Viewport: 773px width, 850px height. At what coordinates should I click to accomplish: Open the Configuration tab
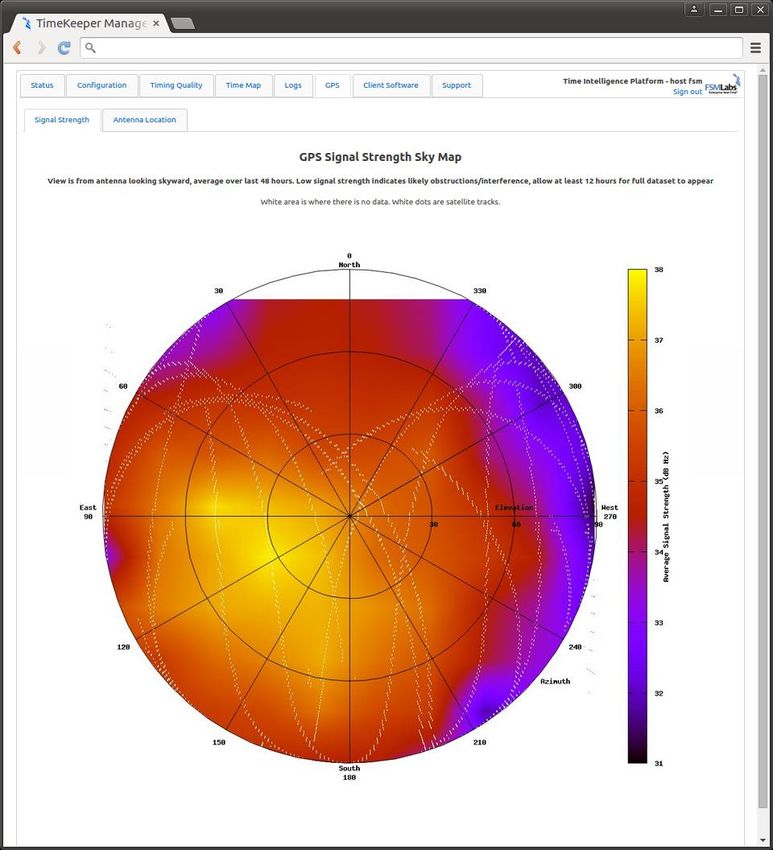point(102,86)
